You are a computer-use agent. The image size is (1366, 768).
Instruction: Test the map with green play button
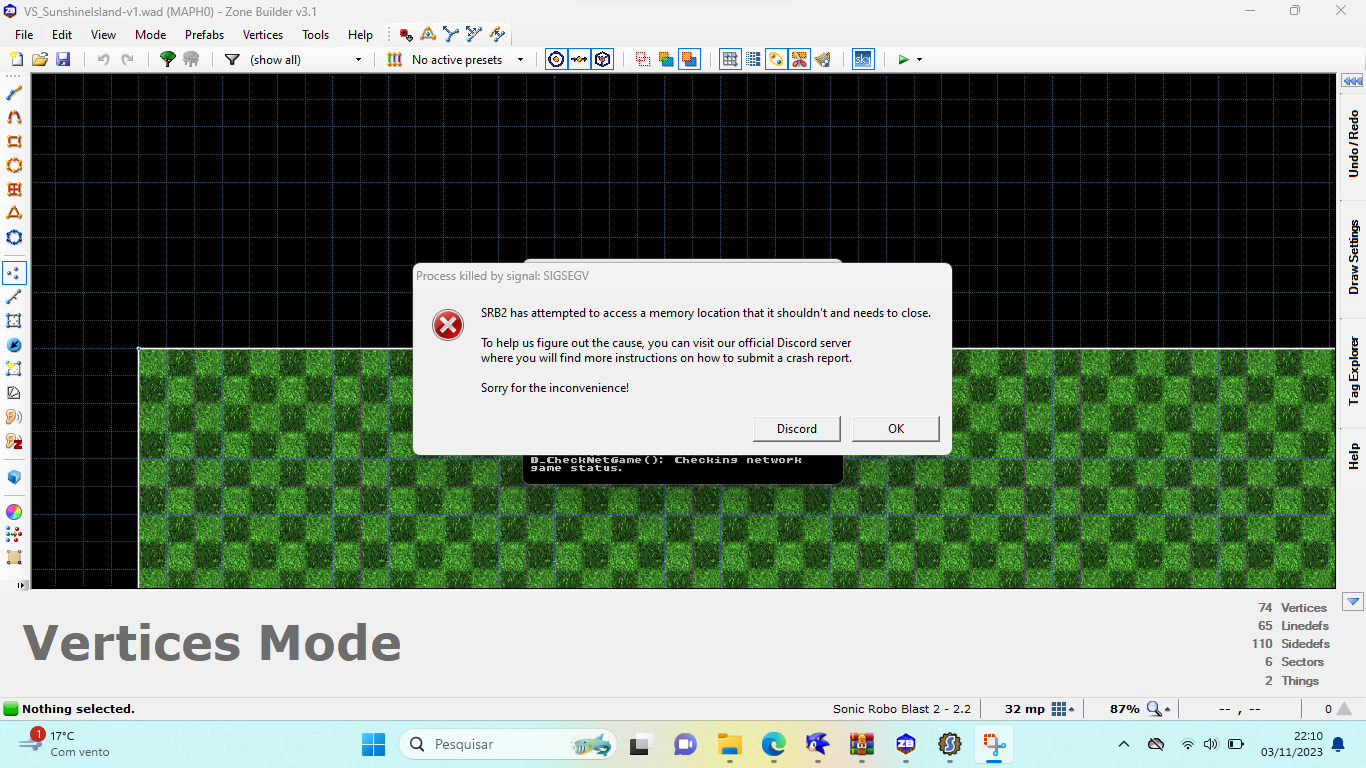[904, 60]
